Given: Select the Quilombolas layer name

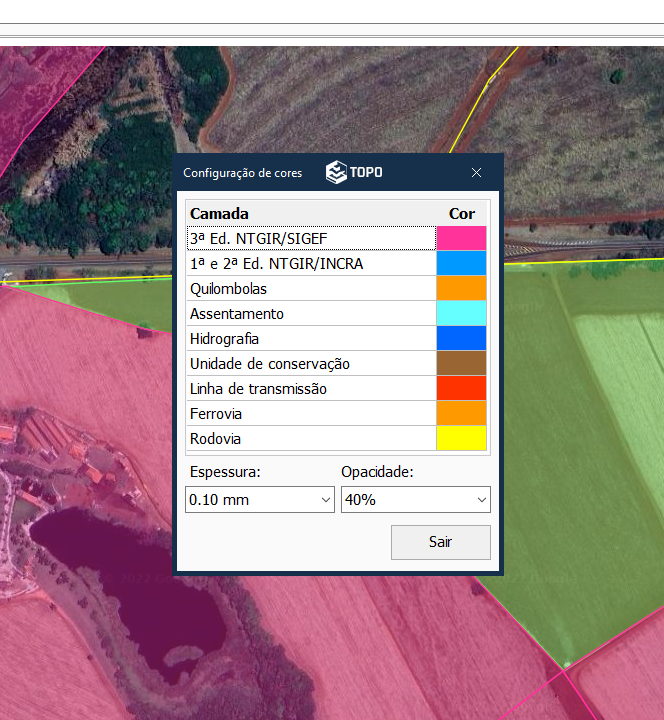Looking at the screenshot, I should click(x=229, y=288).
